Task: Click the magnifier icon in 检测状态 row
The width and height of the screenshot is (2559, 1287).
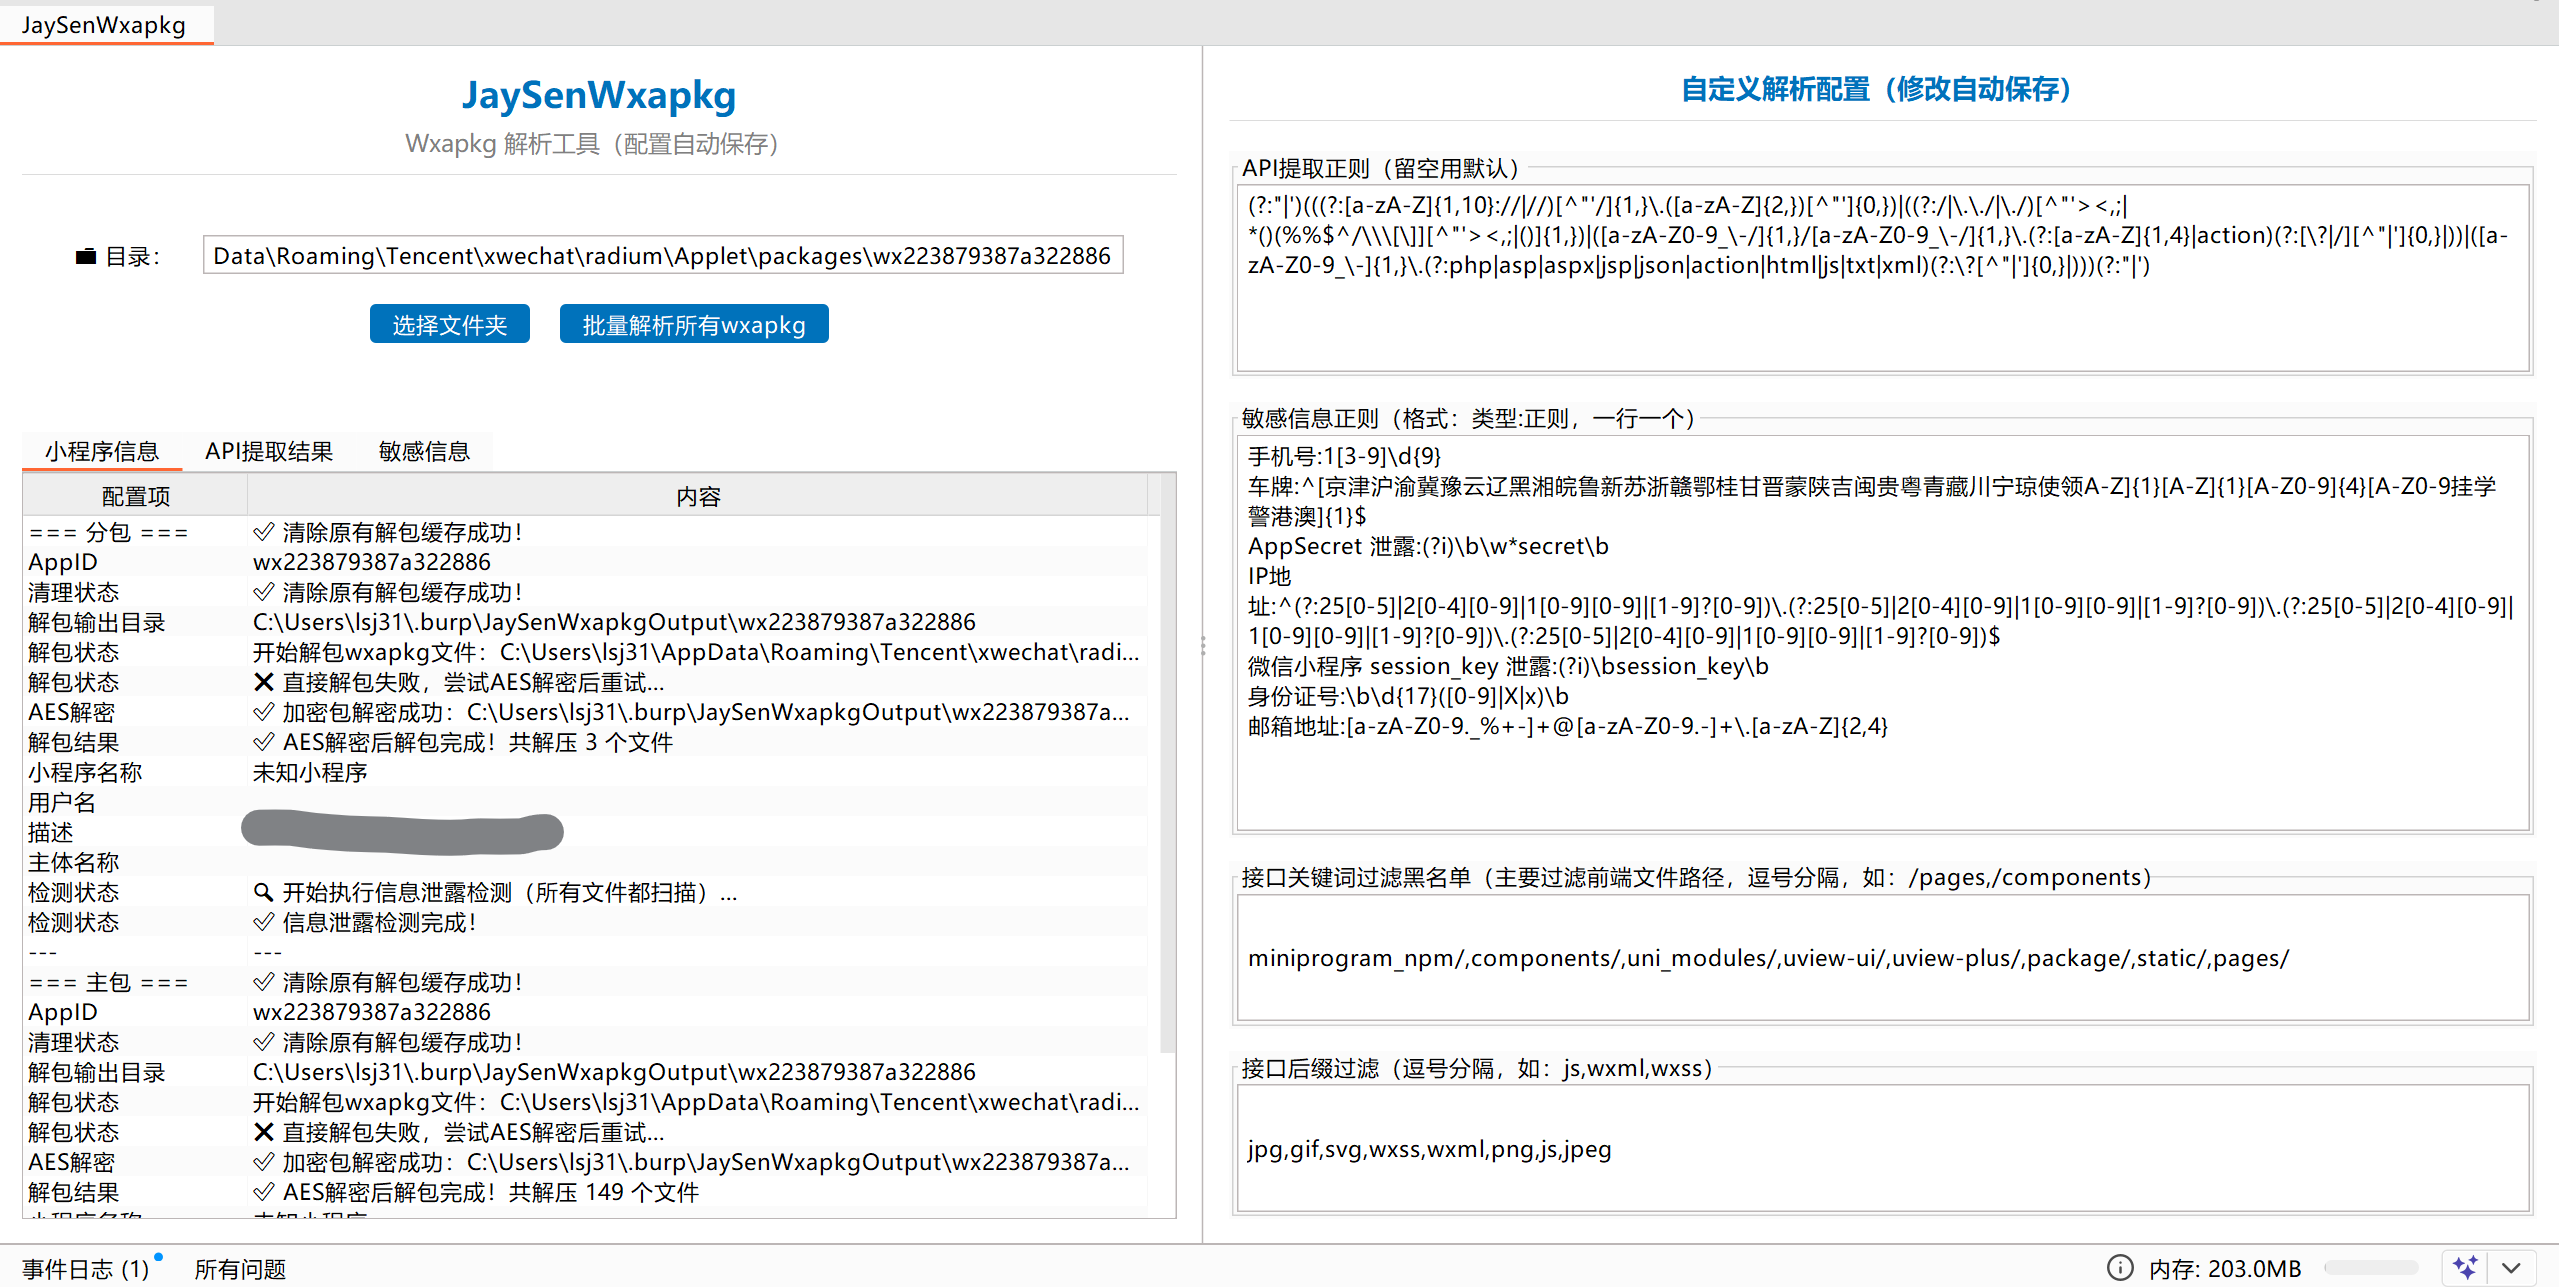Action: point(264,892)
